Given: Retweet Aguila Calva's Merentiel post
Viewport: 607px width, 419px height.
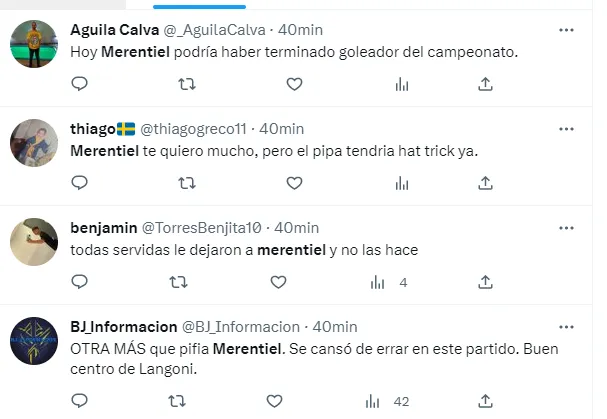Looking at the screenshot, I should coord(187,84).
